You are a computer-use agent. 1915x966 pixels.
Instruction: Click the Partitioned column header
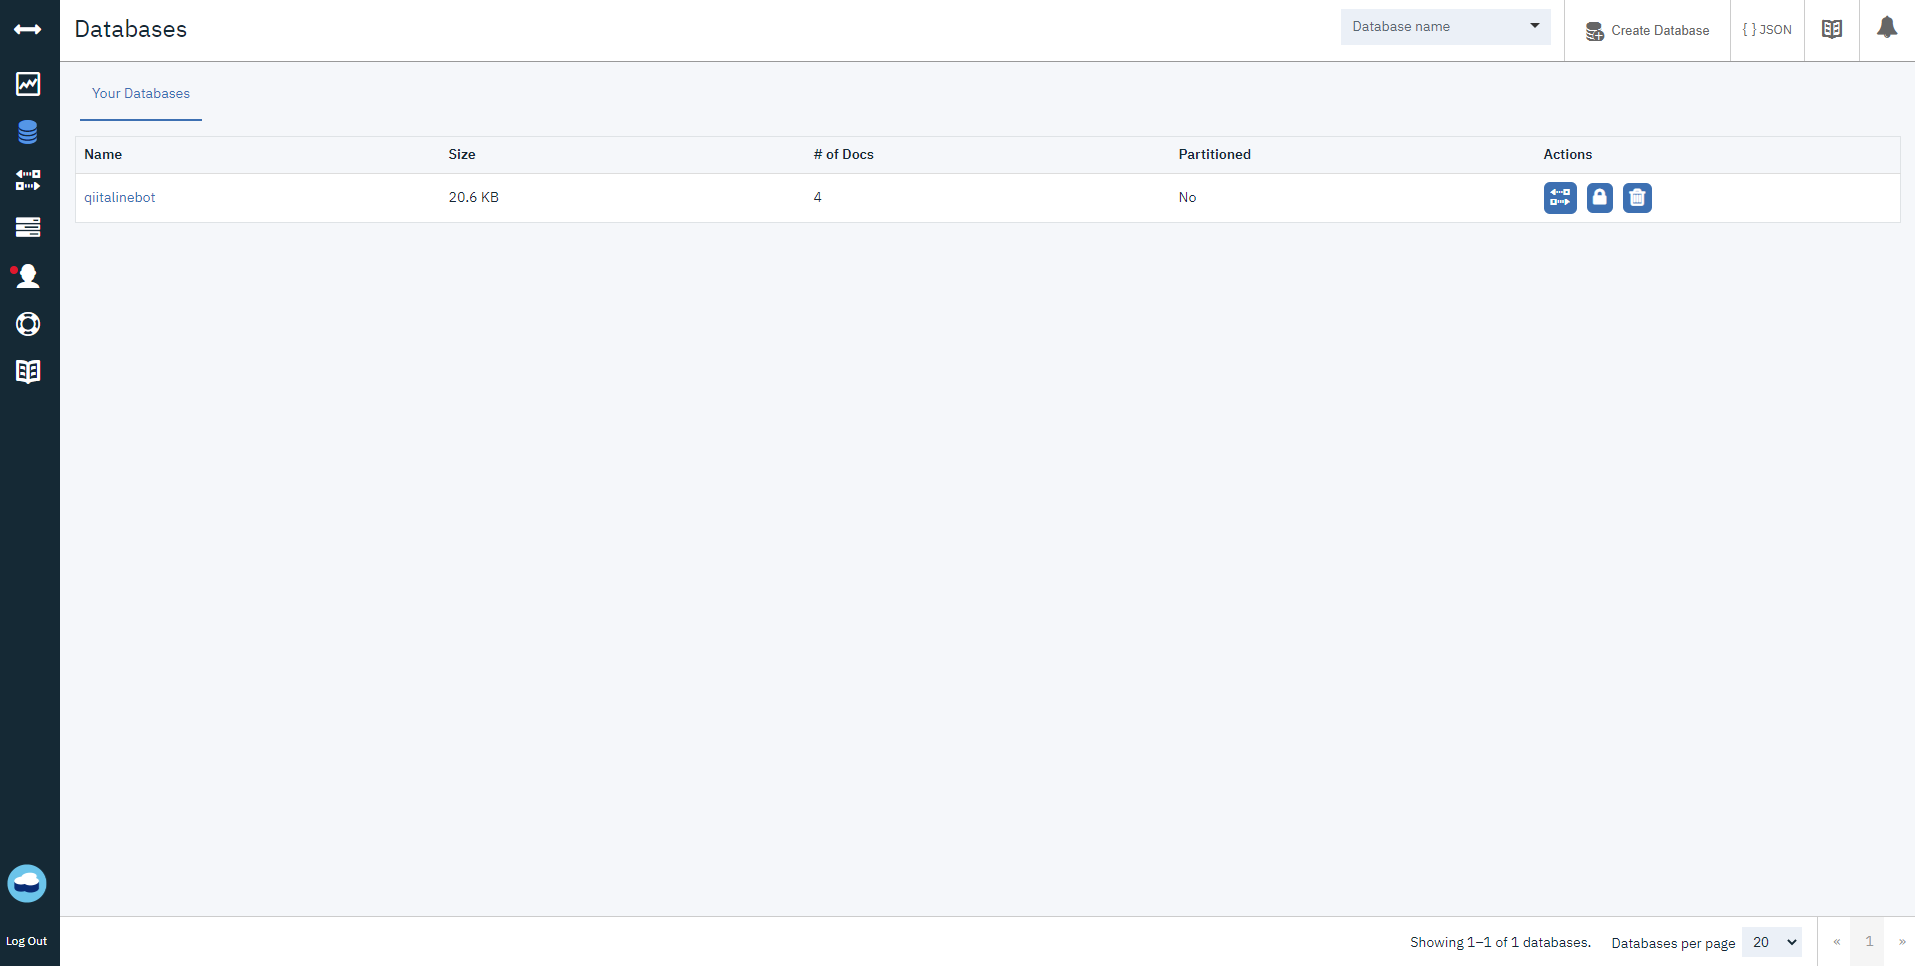click(1215, 155)
